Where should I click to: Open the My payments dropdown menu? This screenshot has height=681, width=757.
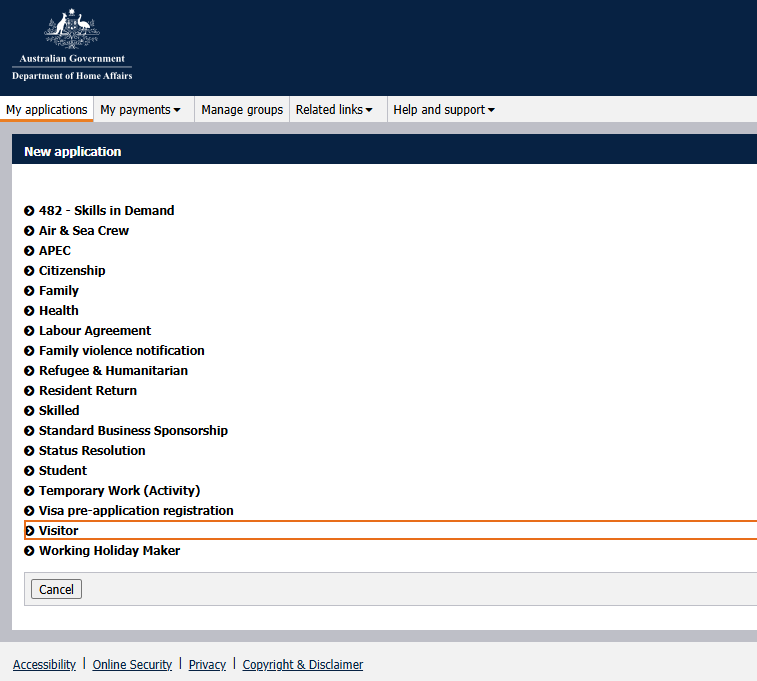140,110
